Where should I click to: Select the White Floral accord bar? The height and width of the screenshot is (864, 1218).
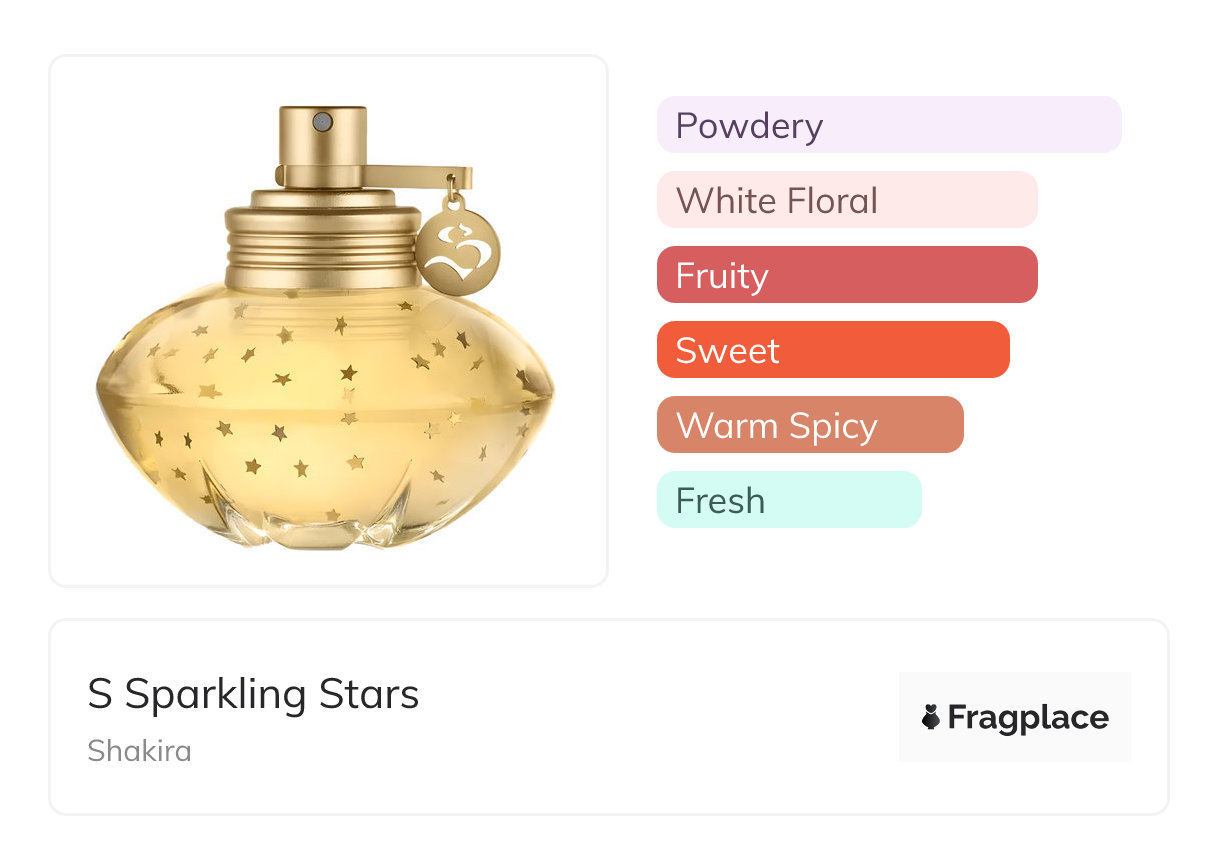(x=847, y=200)
